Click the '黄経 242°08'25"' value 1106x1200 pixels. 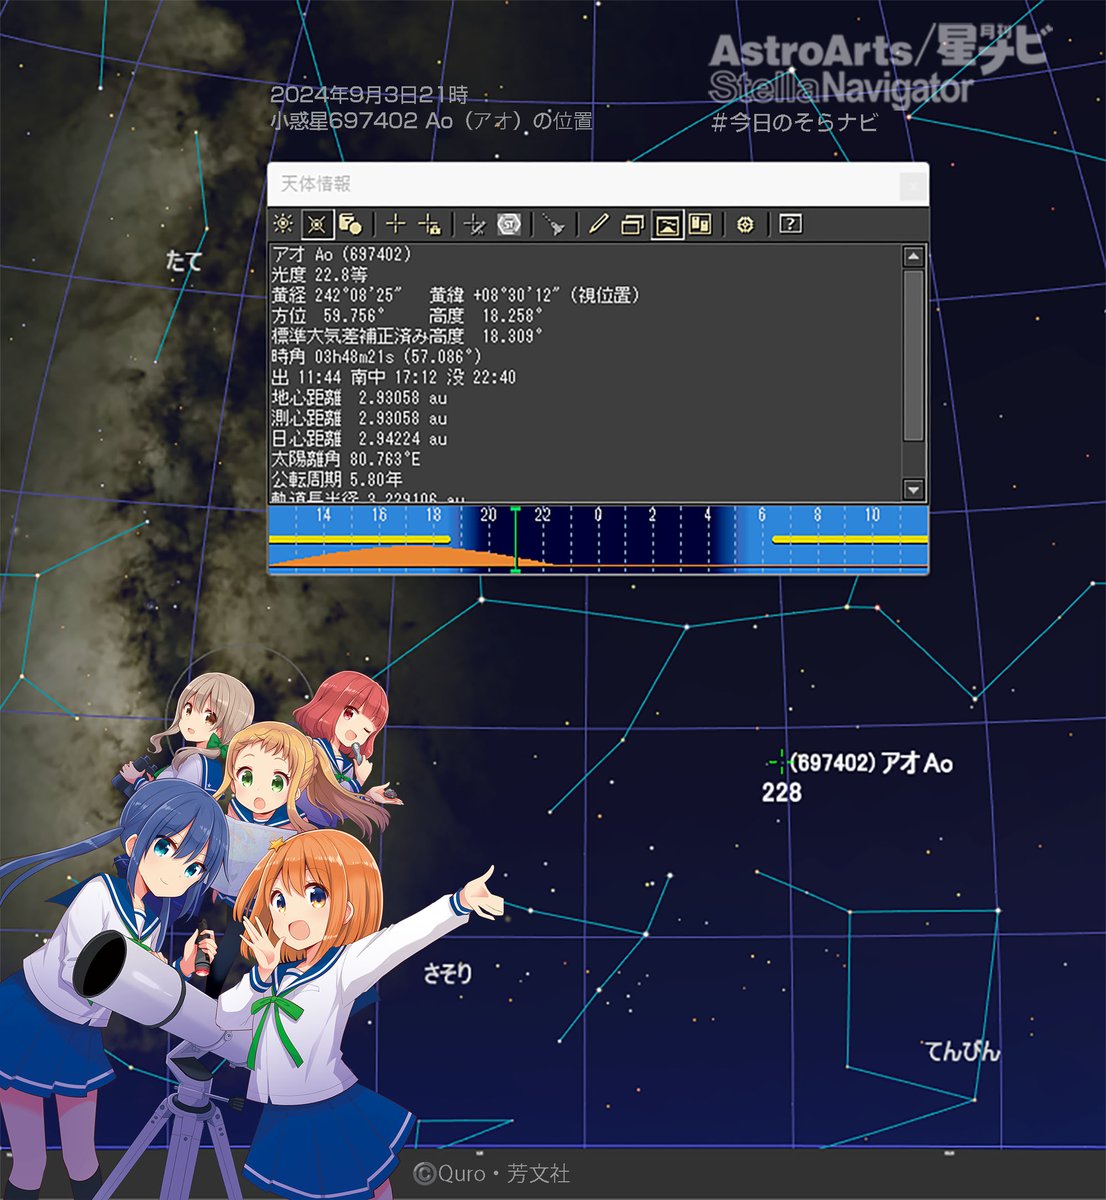pos(337,295)
